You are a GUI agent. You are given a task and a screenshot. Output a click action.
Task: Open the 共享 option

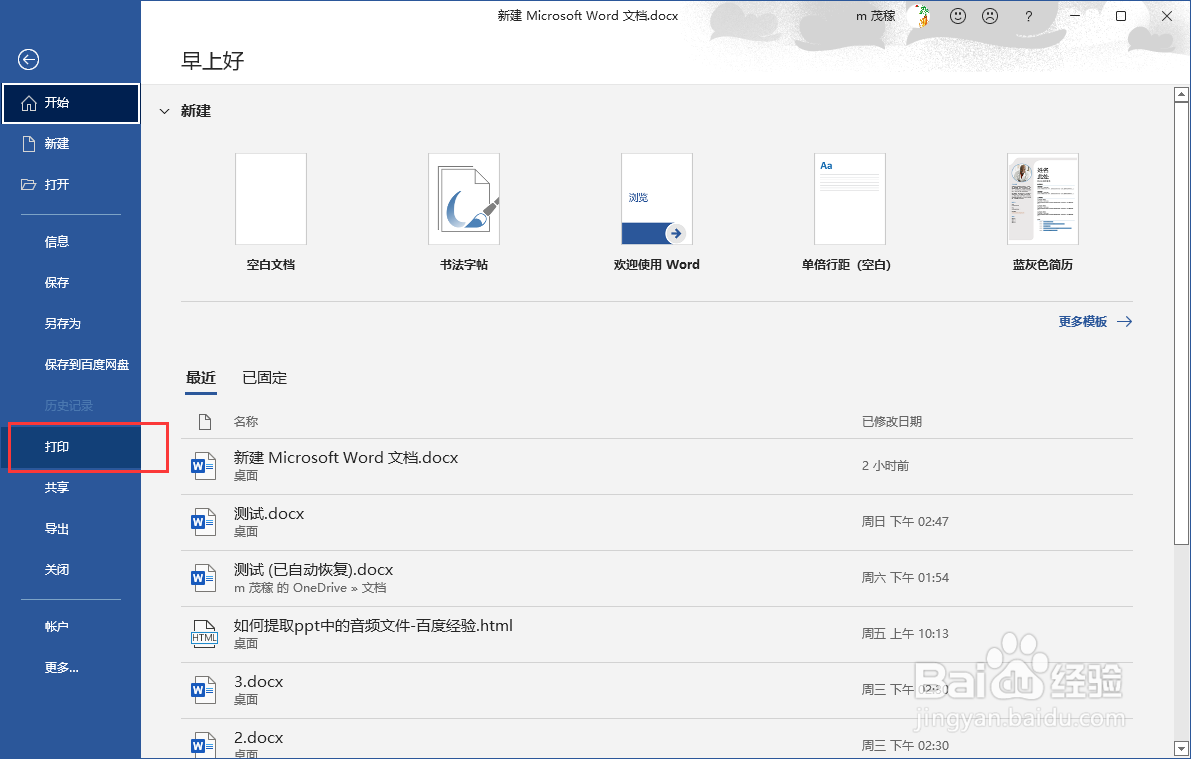pyautogui.click(x=71, y=488)
